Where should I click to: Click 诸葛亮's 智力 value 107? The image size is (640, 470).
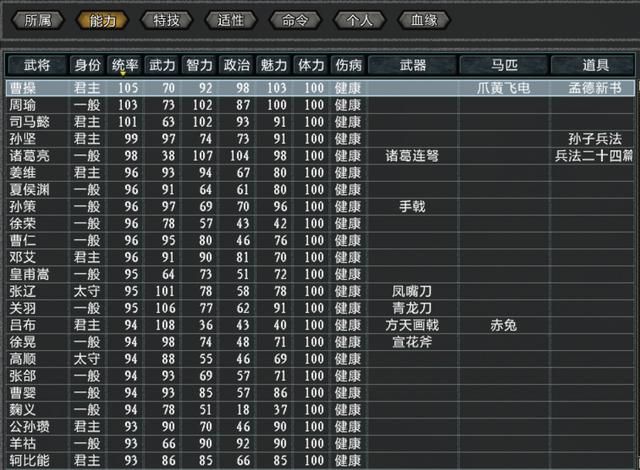tap(202, 156)
